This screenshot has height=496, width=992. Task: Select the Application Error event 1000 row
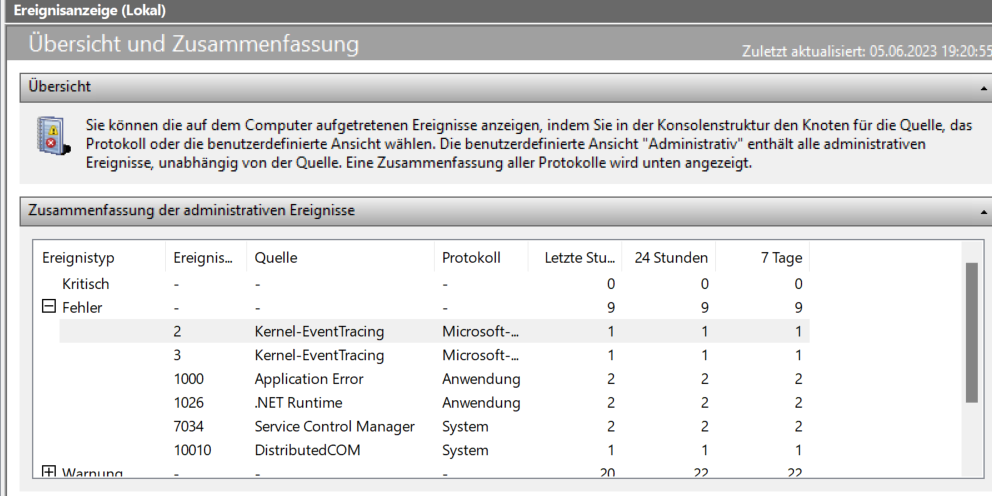click(x=309, y=379)
